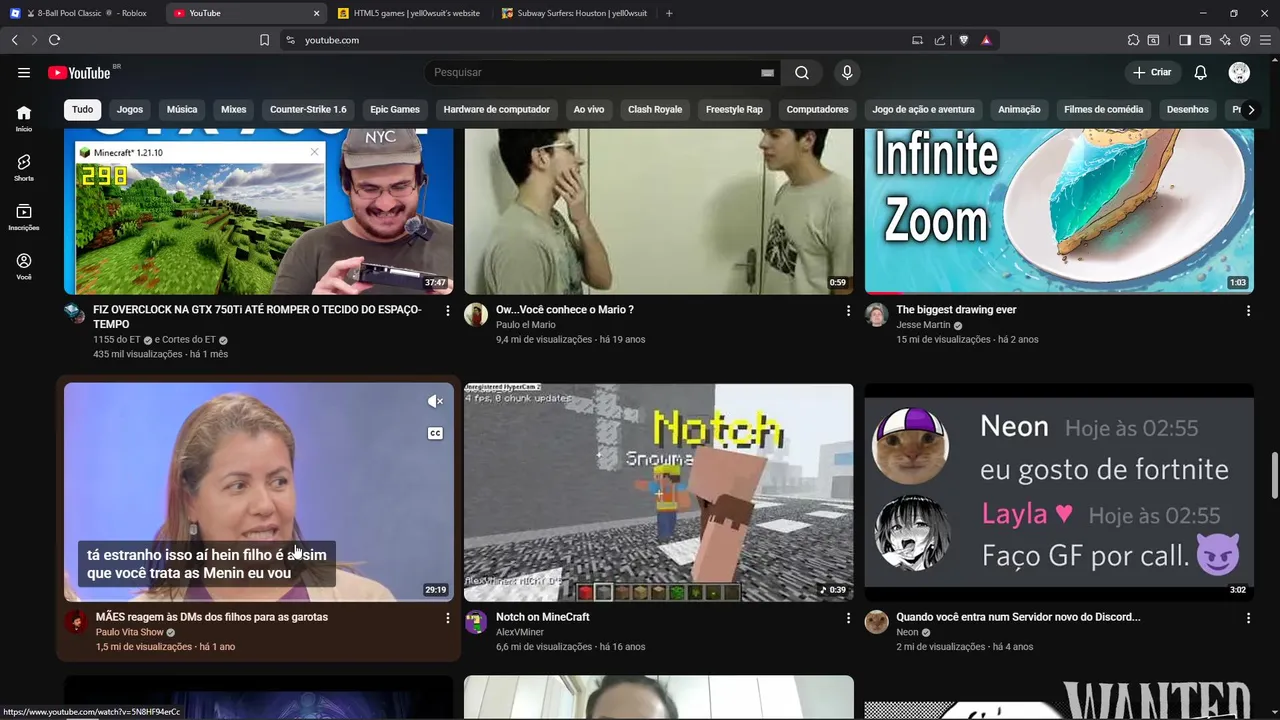Open the Leo AI sparkle icon

[x=1225, y=40]
